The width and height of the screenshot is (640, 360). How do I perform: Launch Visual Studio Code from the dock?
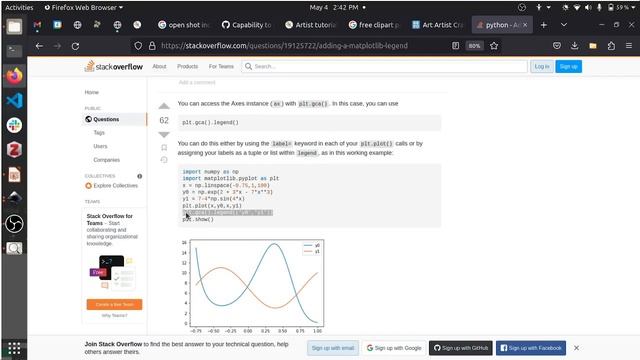coord(14,100)
